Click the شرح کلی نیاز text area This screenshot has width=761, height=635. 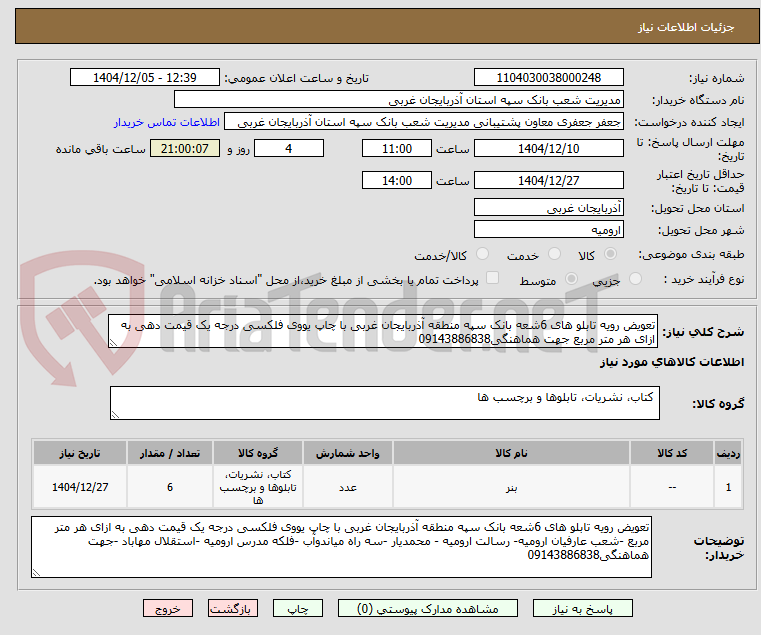pos(383,331)
